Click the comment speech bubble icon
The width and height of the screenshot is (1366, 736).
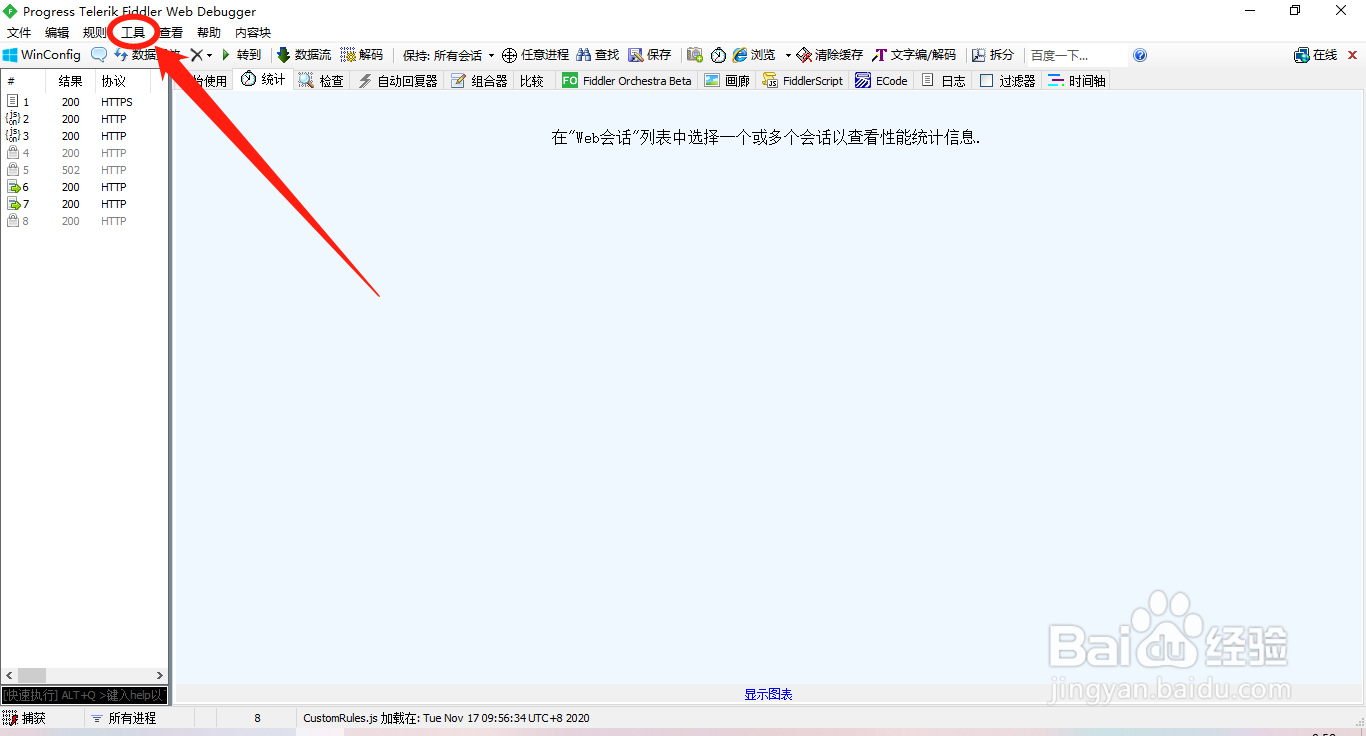click(x=99, y=55)
